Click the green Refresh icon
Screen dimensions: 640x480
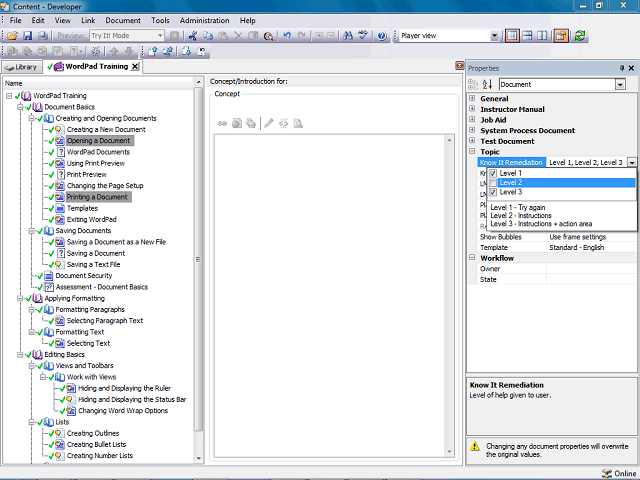pyautogui.click(x=580, y=36)
